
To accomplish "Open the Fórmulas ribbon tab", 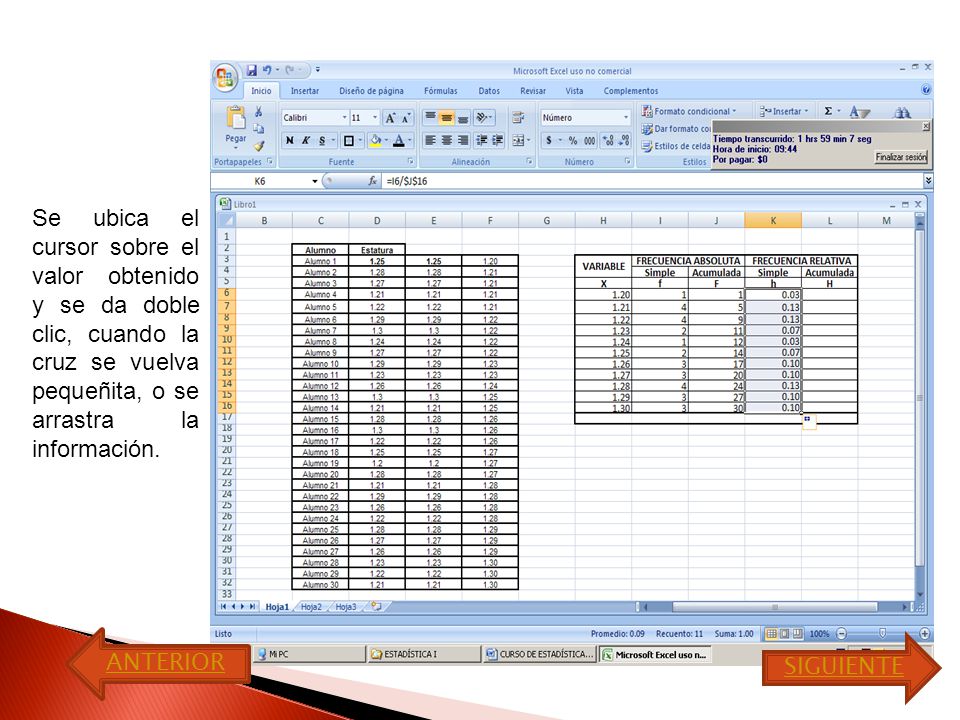I will (440, 91).
